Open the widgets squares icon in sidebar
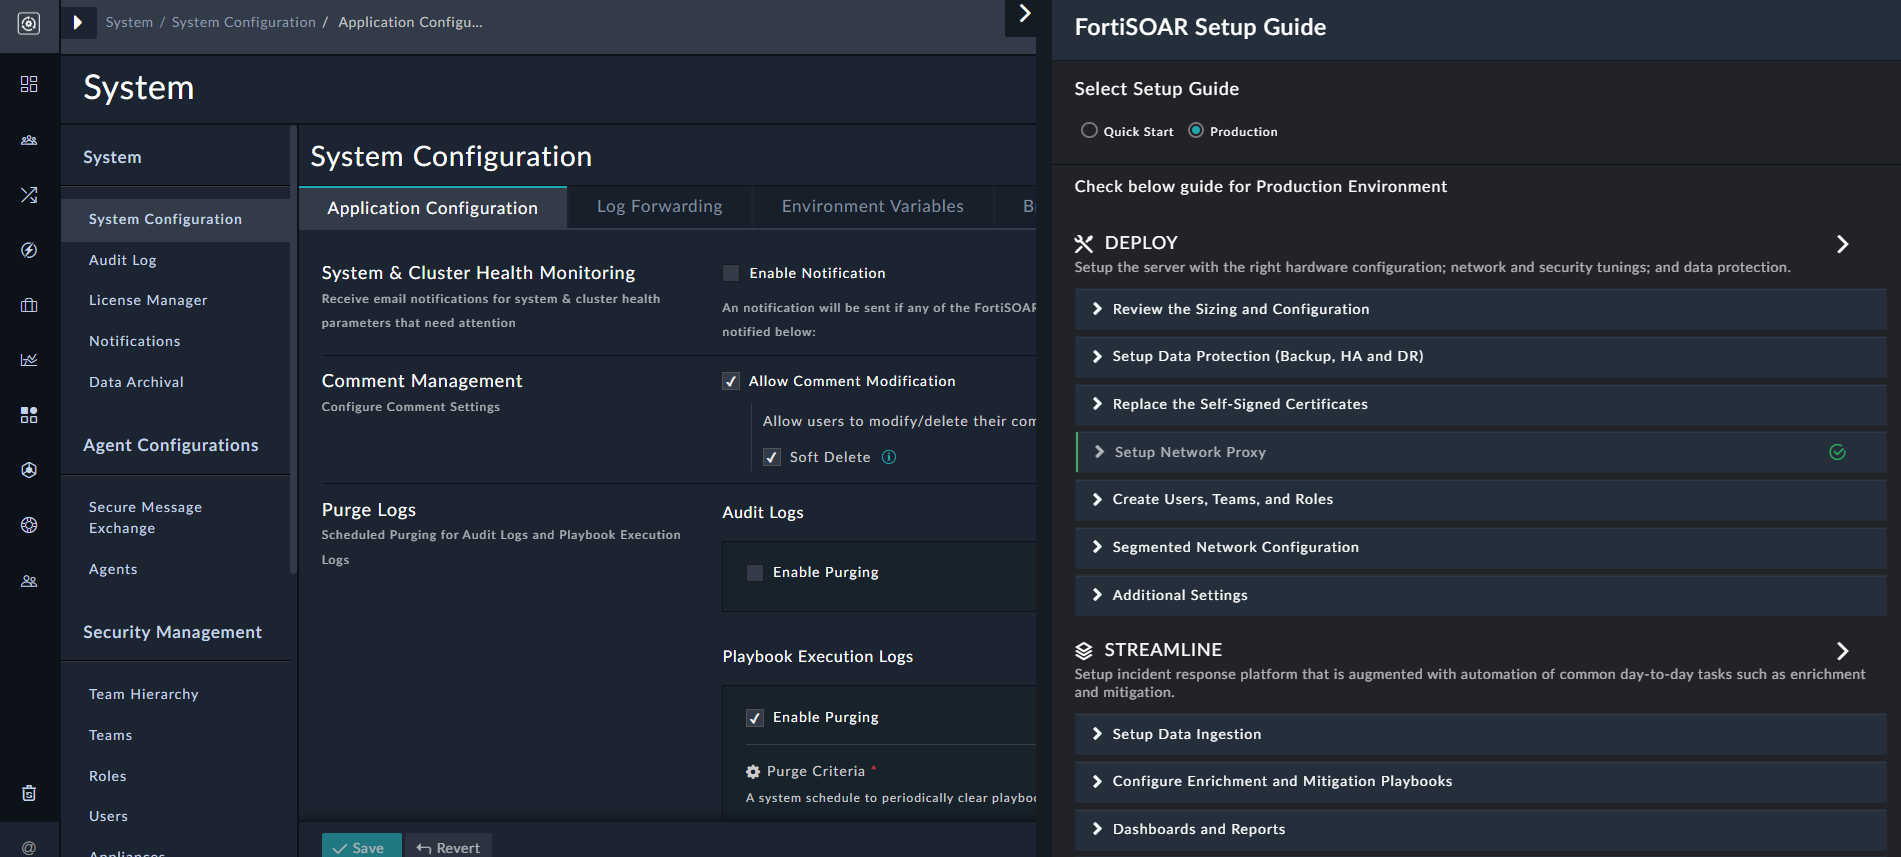The height and width of the screenshot is (857, 1901). [x=29, y=415]
